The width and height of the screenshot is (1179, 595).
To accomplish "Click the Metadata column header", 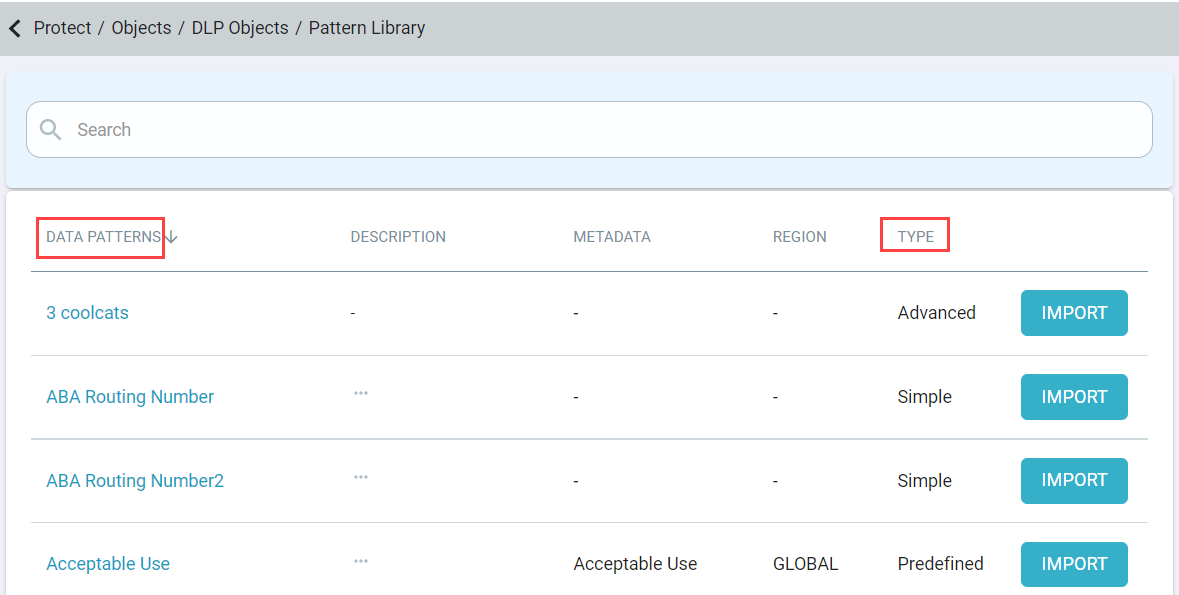I will click(612, 237).
